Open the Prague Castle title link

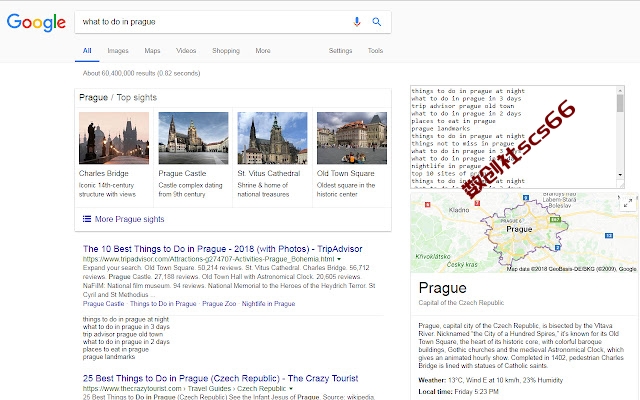point(182,173)
